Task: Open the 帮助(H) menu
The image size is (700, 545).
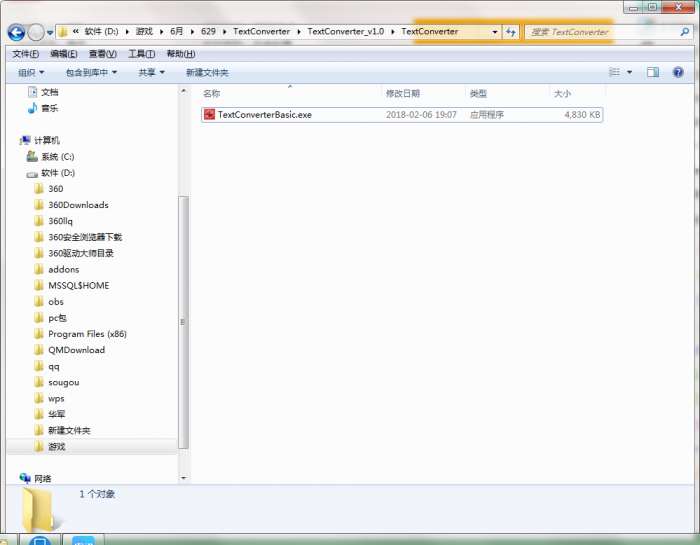Action: click(181, 54)
